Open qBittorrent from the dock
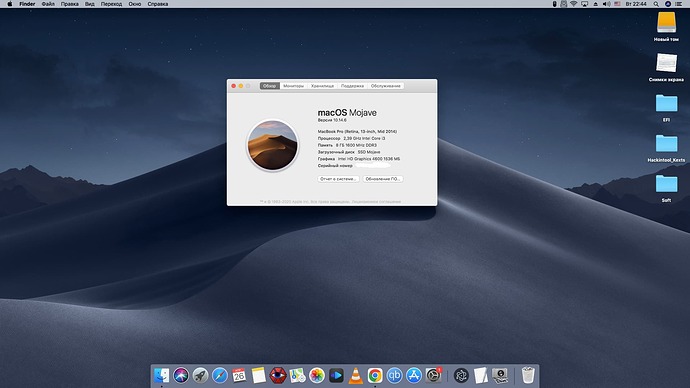Screen dimensions: 690x388 (394, 375)
